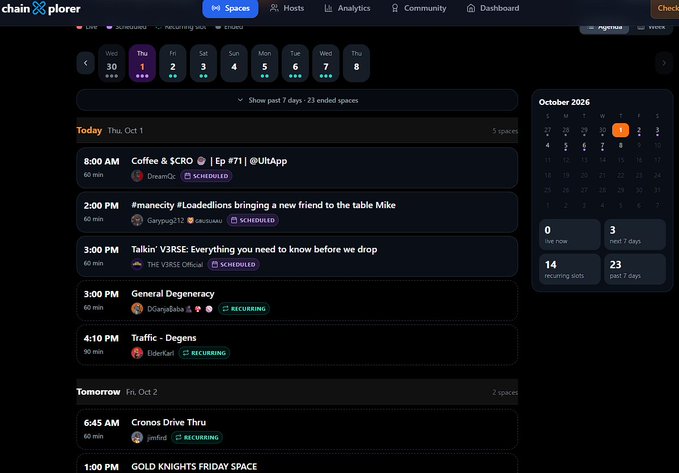The width and height of the screenshot is (679, 473).
Task: Click the 8:00 AM time label
Action: tap(101, 162)
